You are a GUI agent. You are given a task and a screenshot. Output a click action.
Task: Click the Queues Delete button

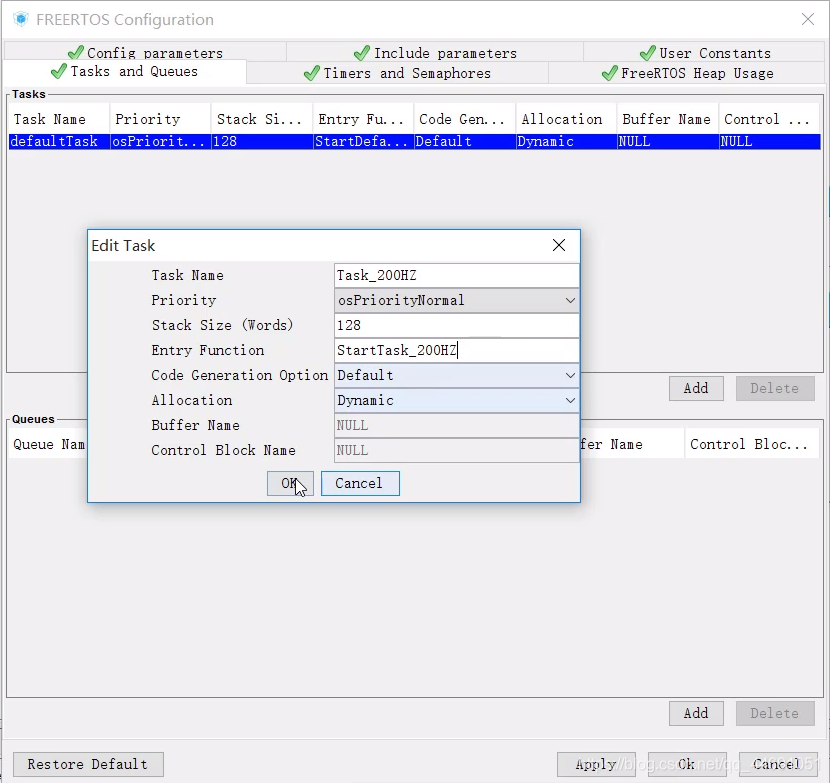click(775, 714)
